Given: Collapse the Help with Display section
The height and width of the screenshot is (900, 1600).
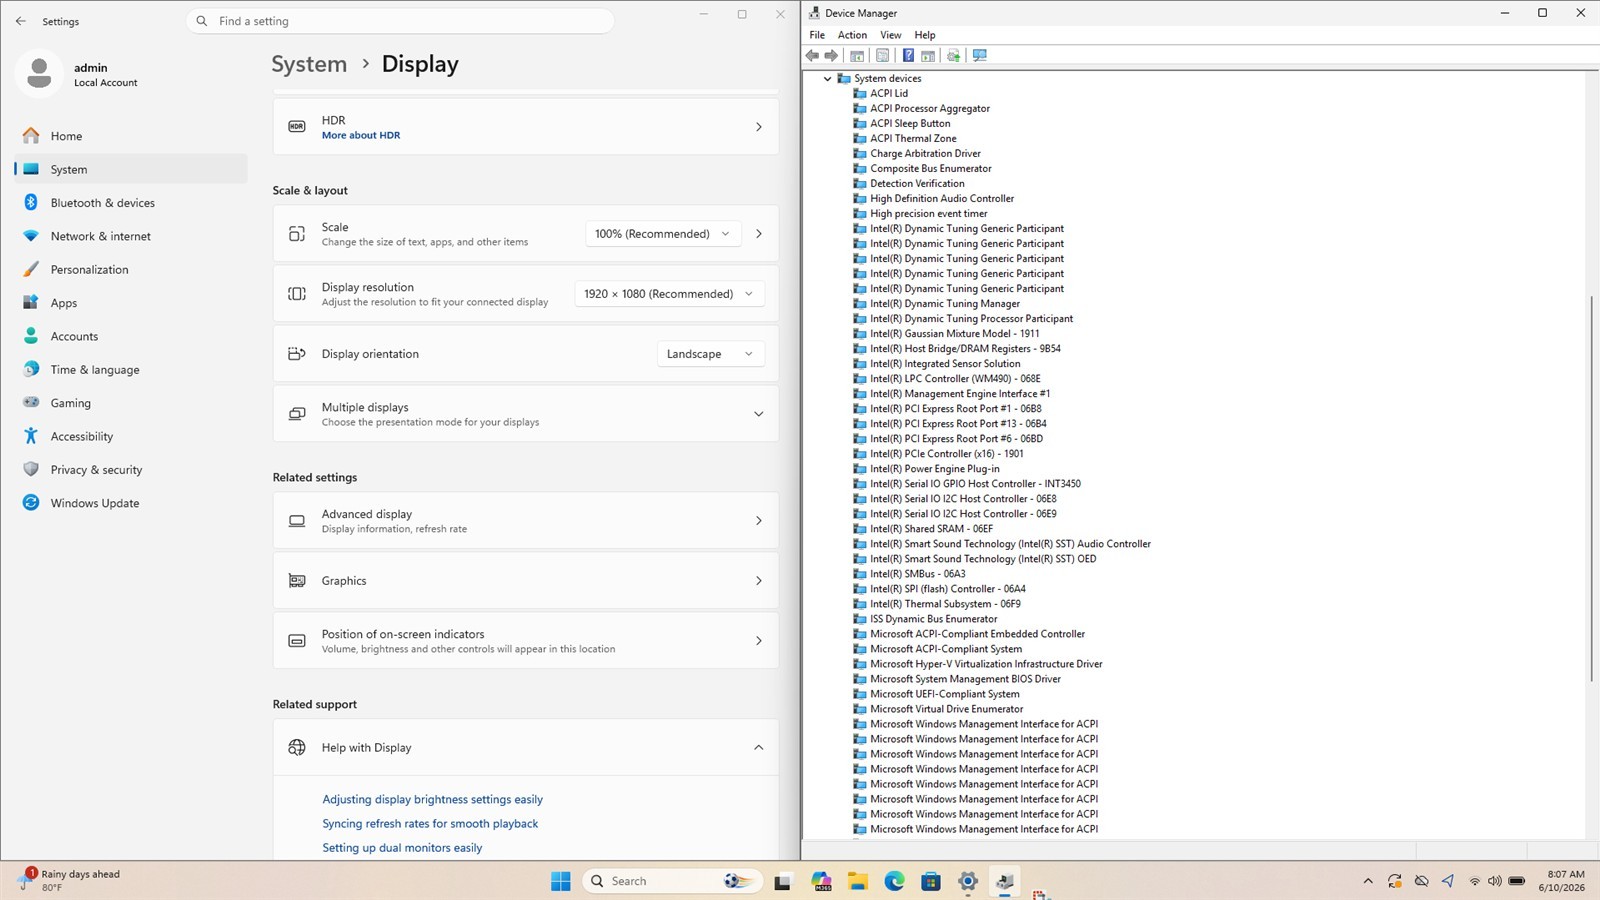Looking at the screenshot, I should 758,747.
